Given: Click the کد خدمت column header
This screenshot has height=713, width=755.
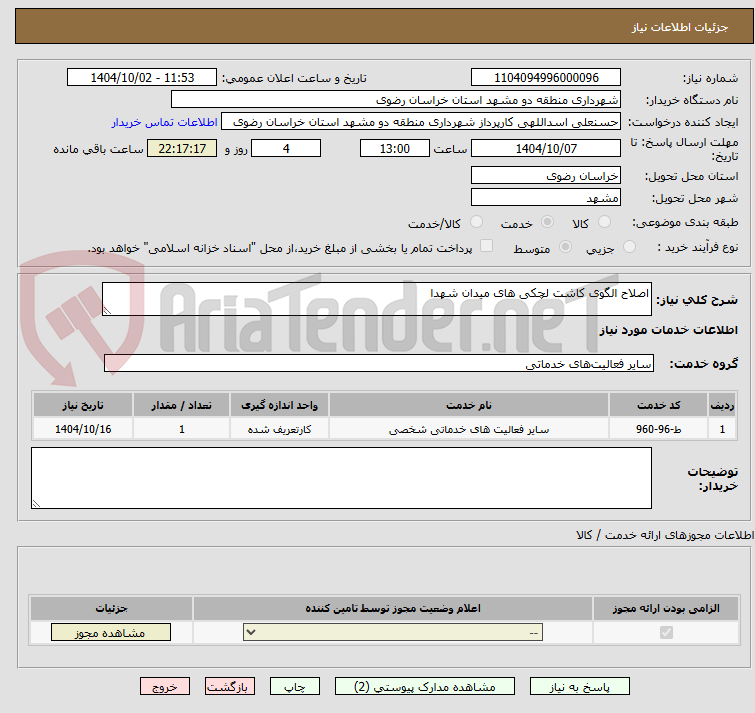Looking at the screenshot, I should [658, 405].
